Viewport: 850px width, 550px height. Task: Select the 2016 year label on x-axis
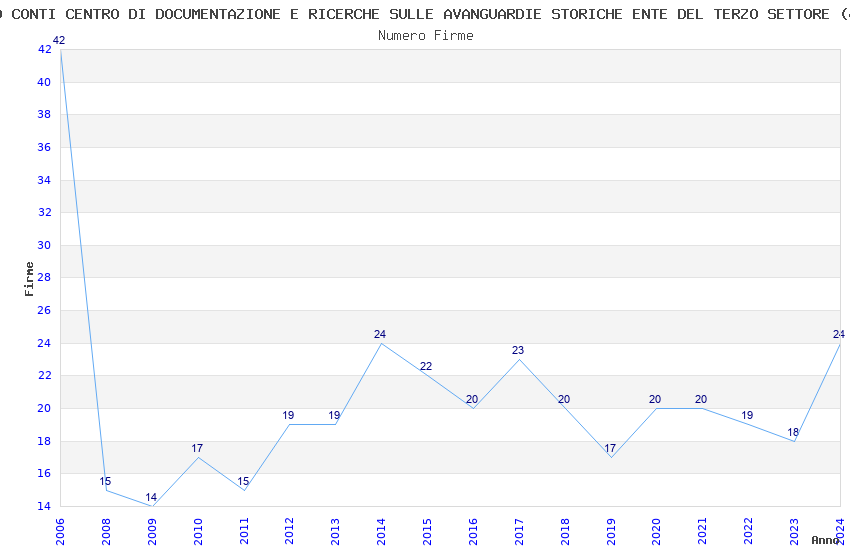[473, 531]
